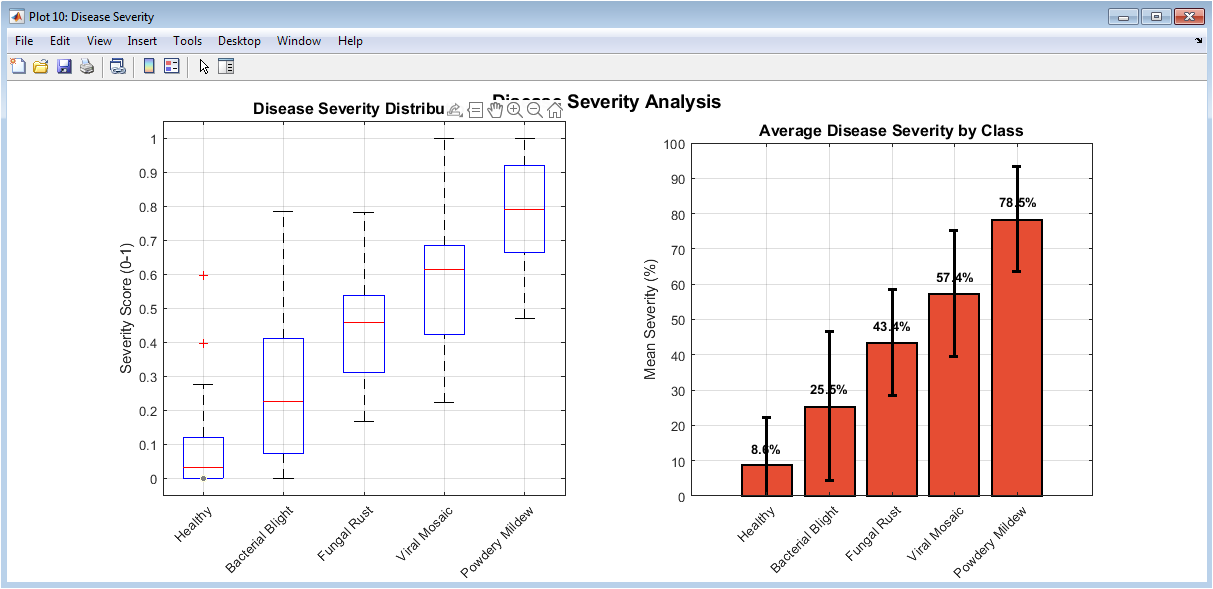The width and height of the screenshot is (1213, 589).
Task: Click the zoom out magnifier above the boxplot
Action: [535, 110]
